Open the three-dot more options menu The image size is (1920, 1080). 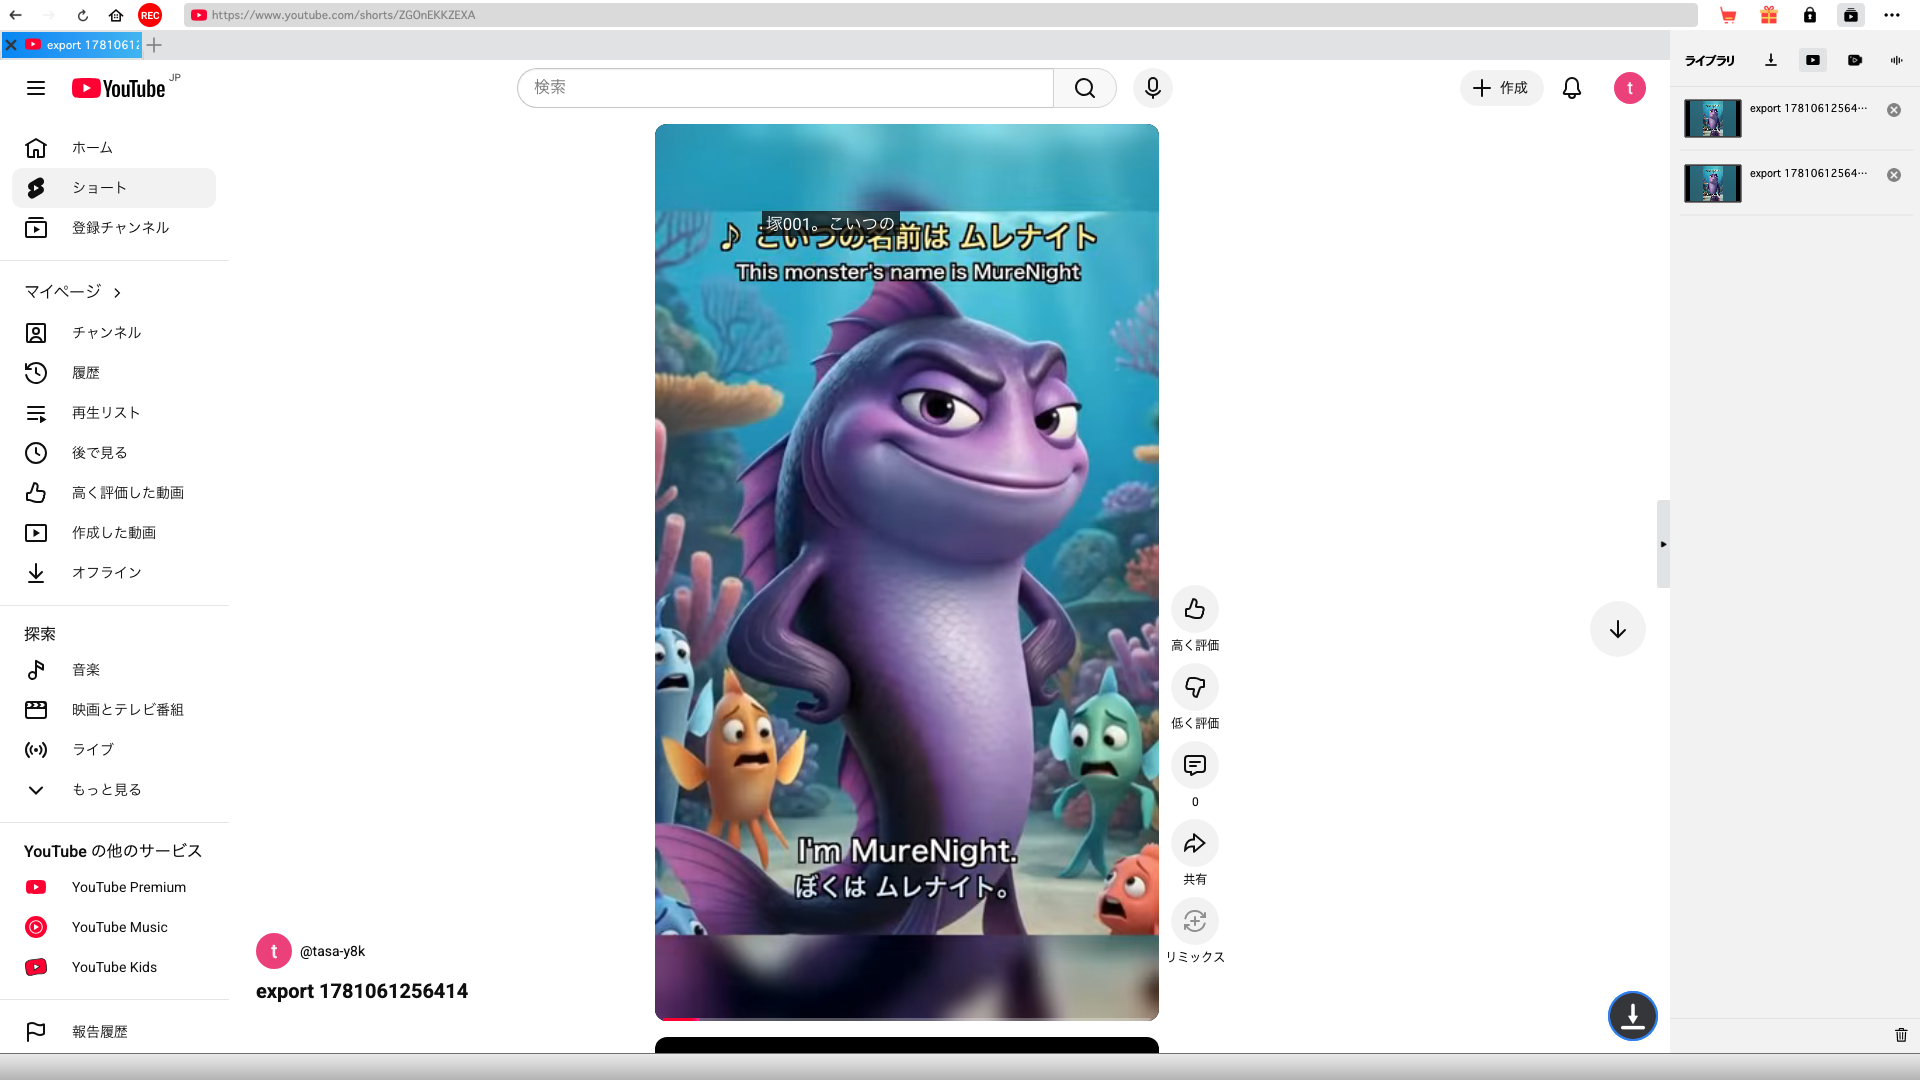1891,15
